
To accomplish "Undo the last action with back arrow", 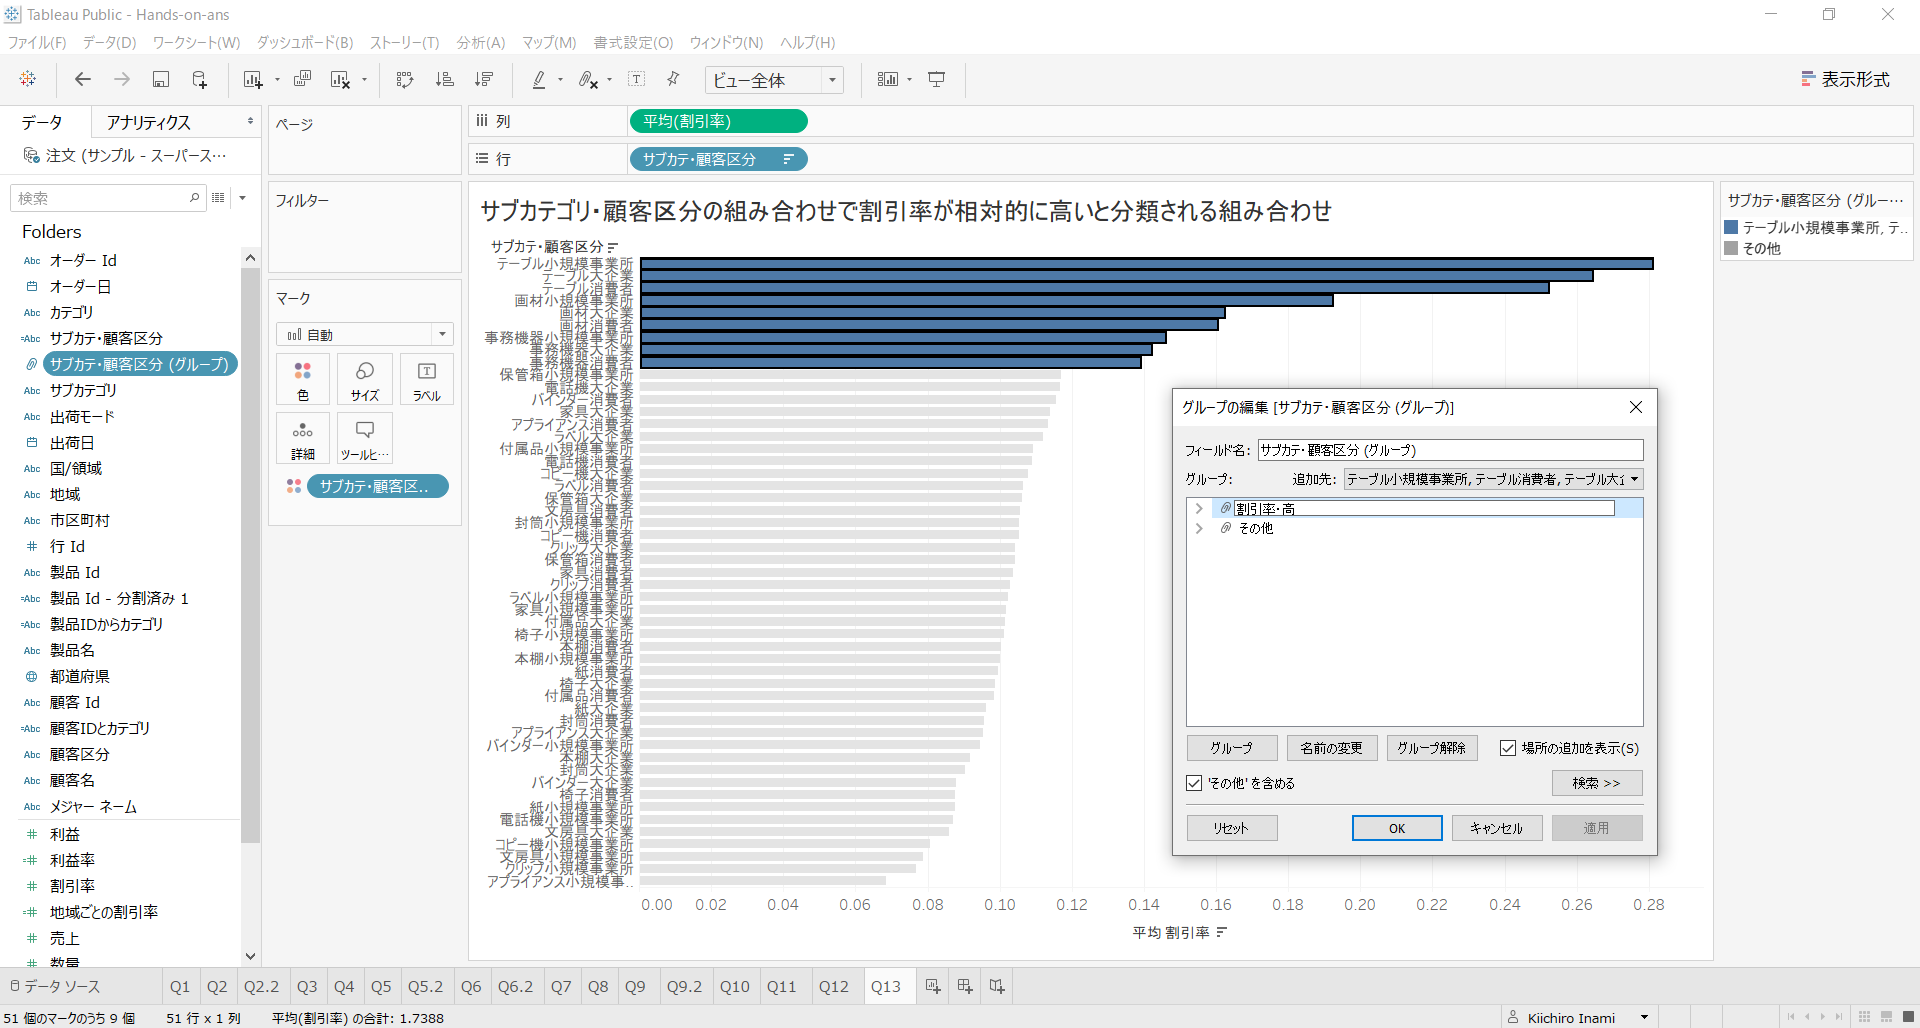I will tap(83, 79).
